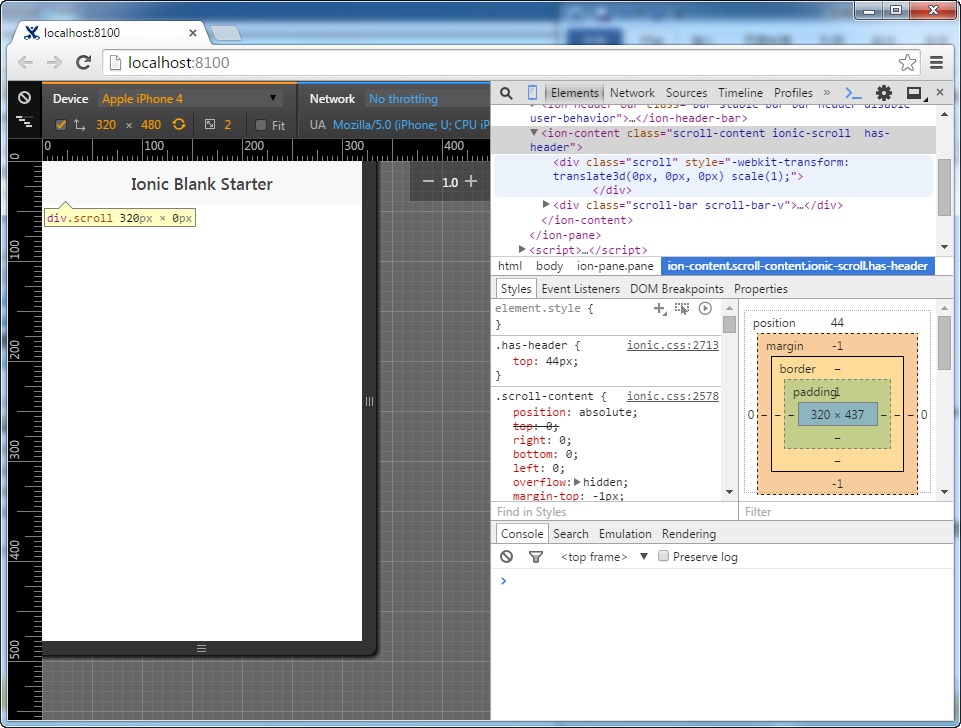Click the Styles pane scroll down arrow

pyautogui.click(x=729, y=491)
